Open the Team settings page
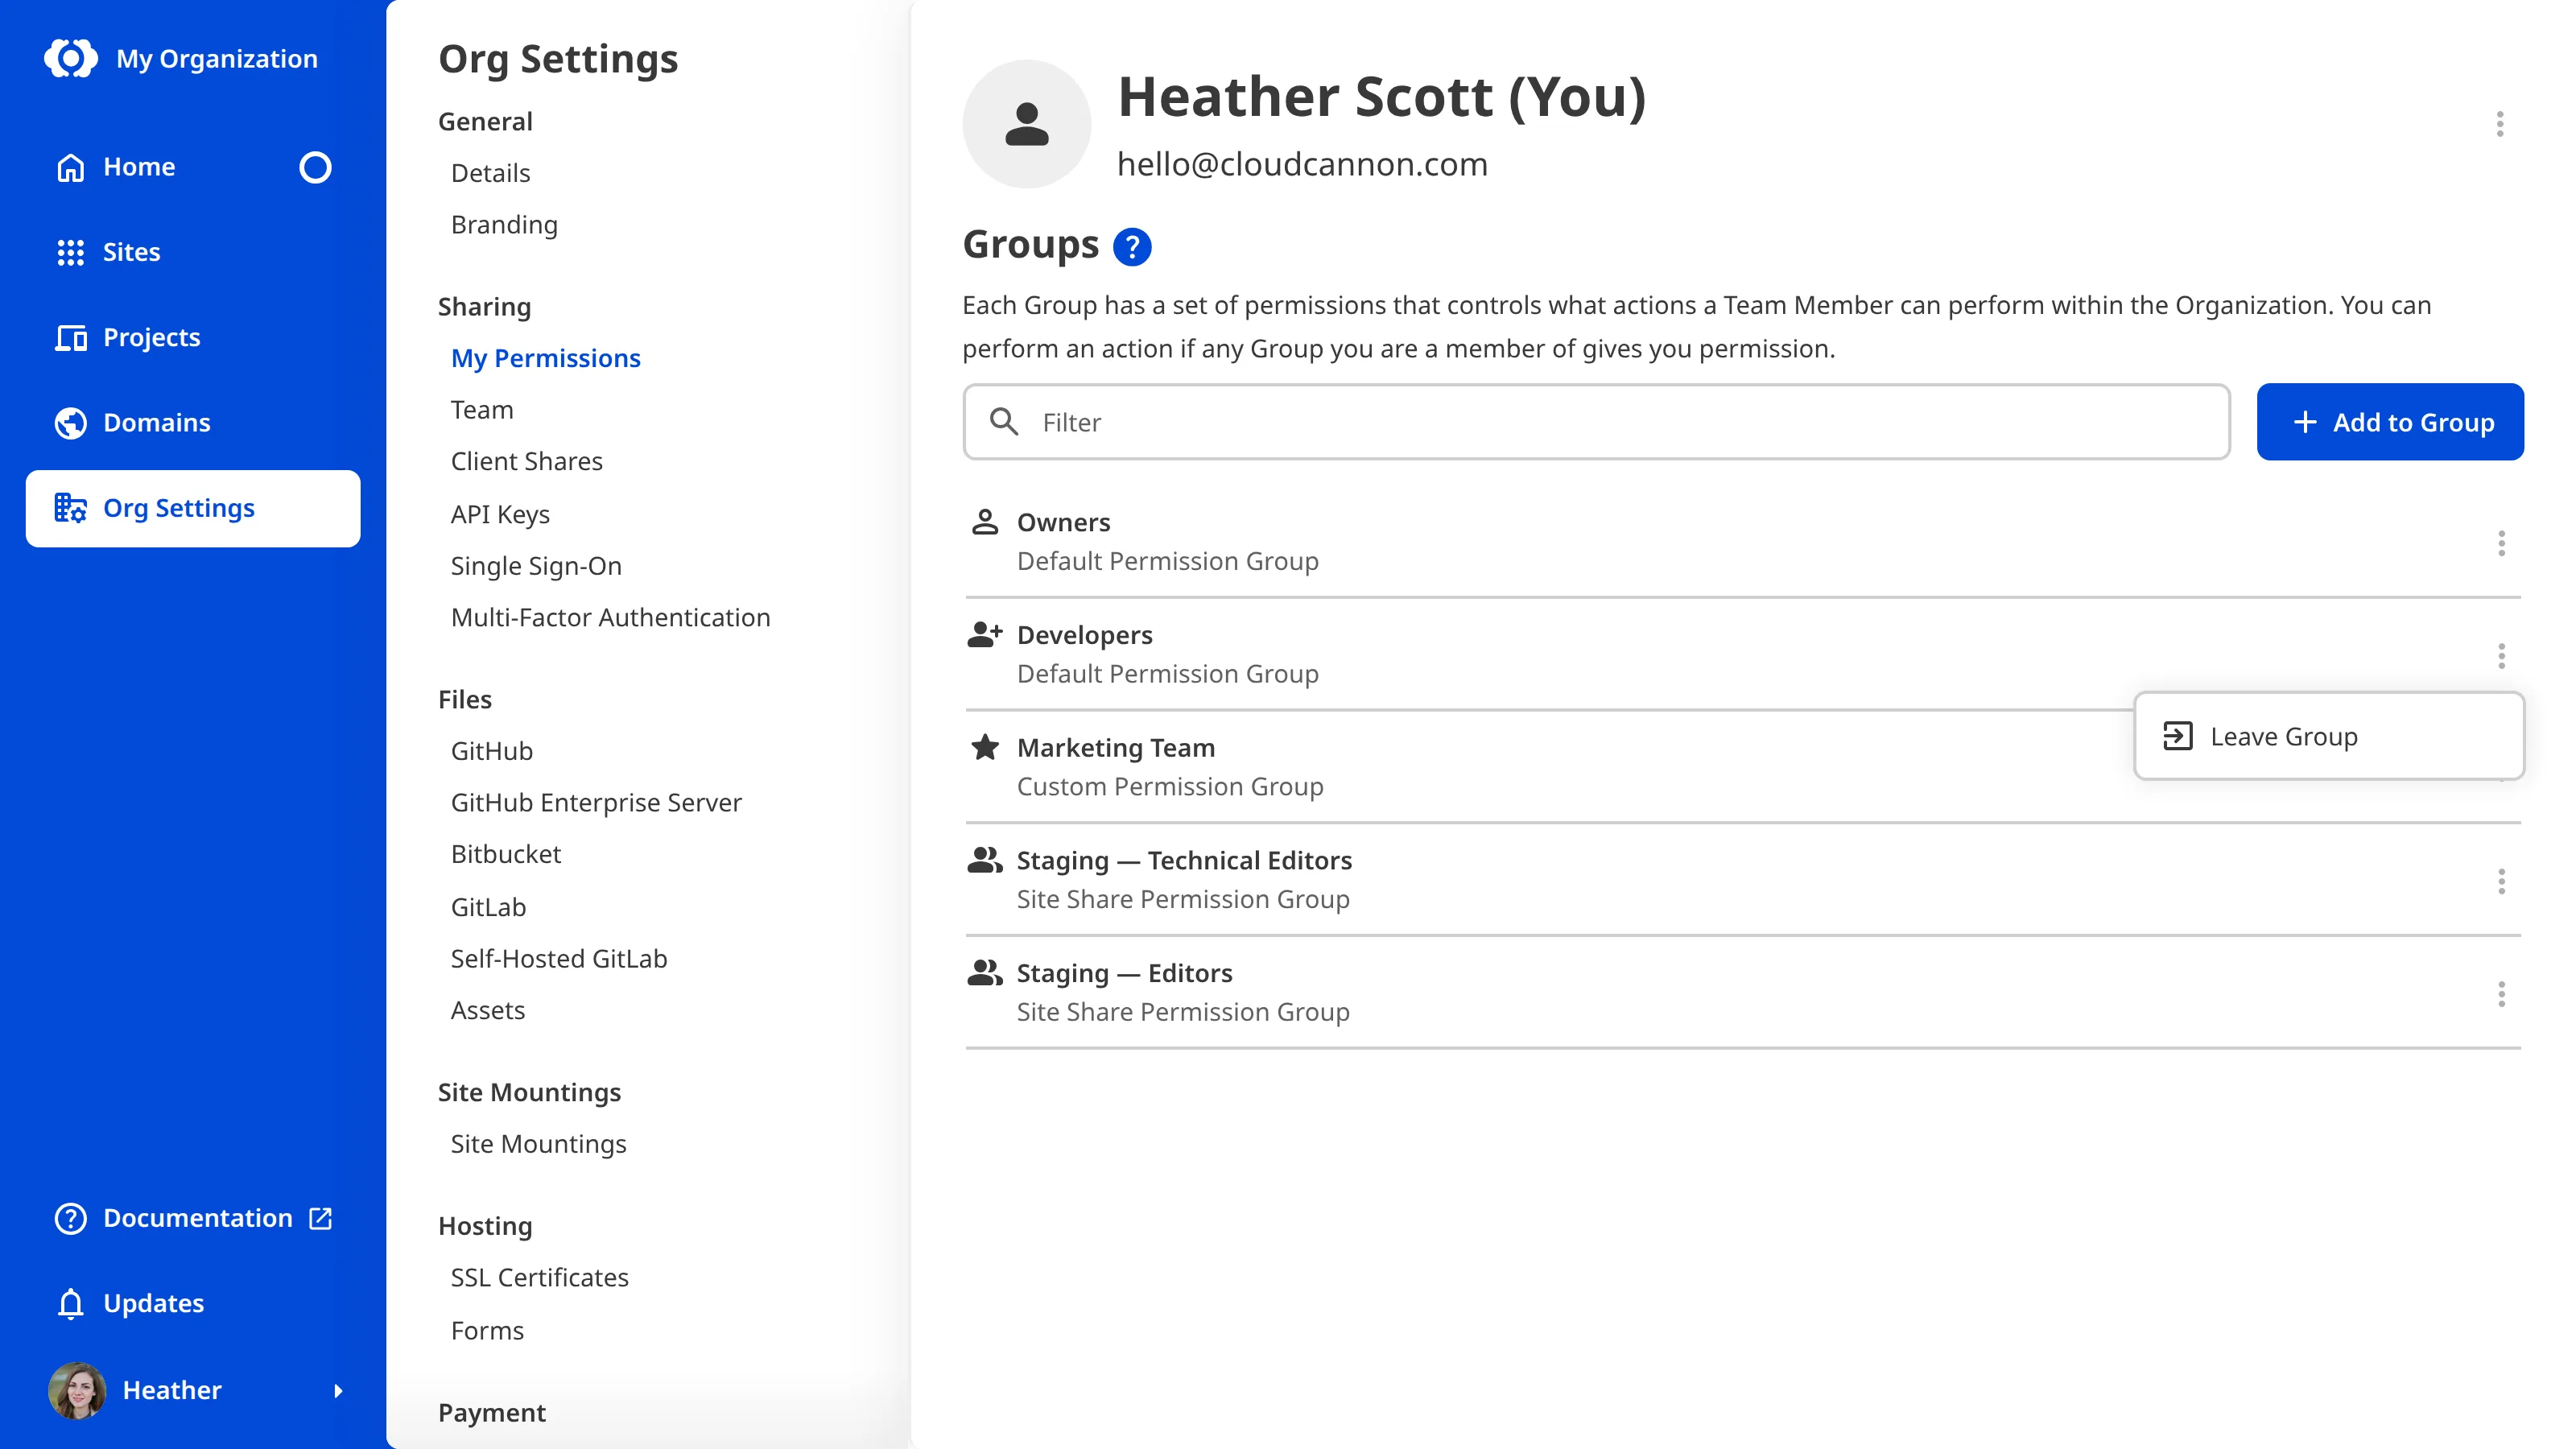Viewport: 2576px width, 1449px height. point(482,410)
